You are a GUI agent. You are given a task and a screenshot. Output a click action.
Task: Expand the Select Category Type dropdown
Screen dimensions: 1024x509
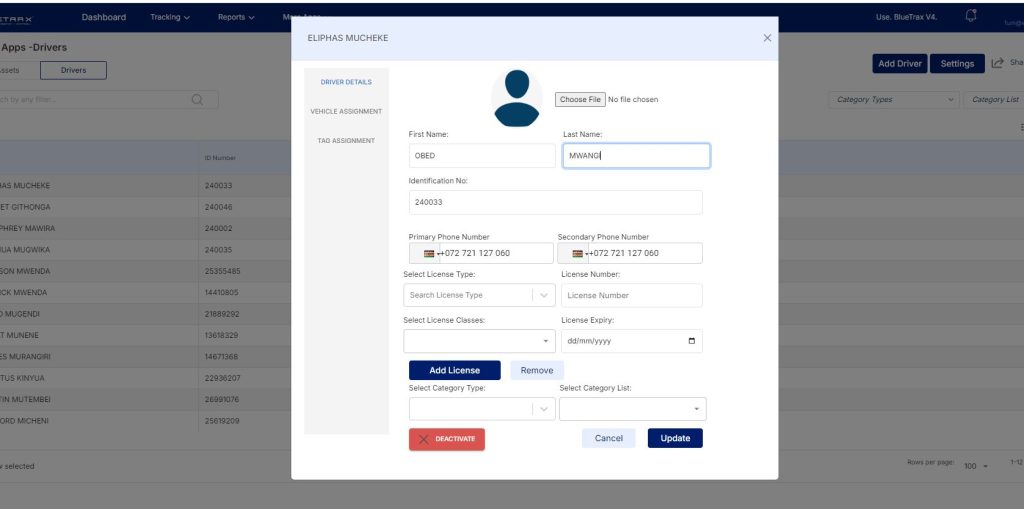(x=543, y=409)
